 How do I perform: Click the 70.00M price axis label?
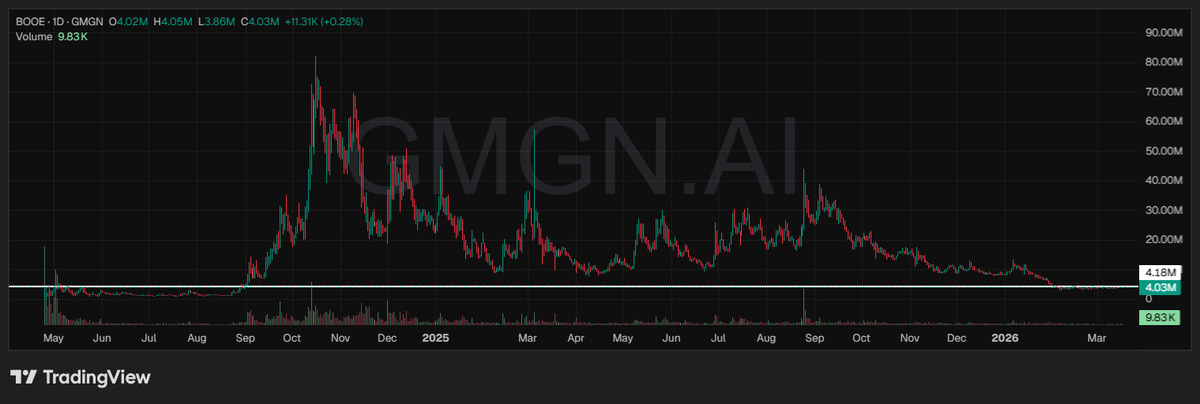pyautogui.click(x=1162, y=91)
